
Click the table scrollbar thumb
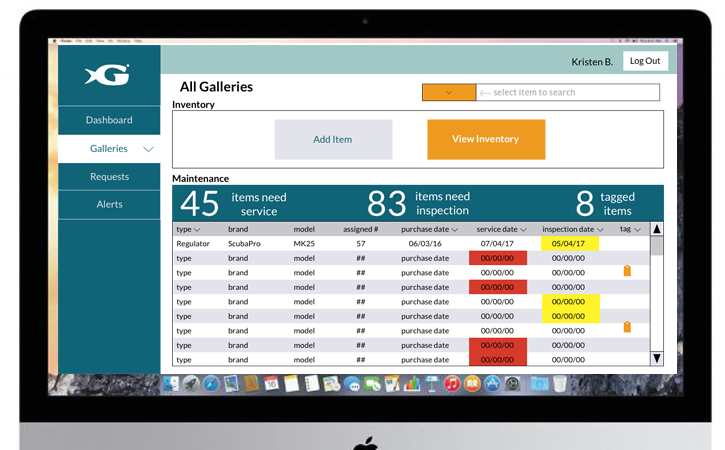click(657, 246)
